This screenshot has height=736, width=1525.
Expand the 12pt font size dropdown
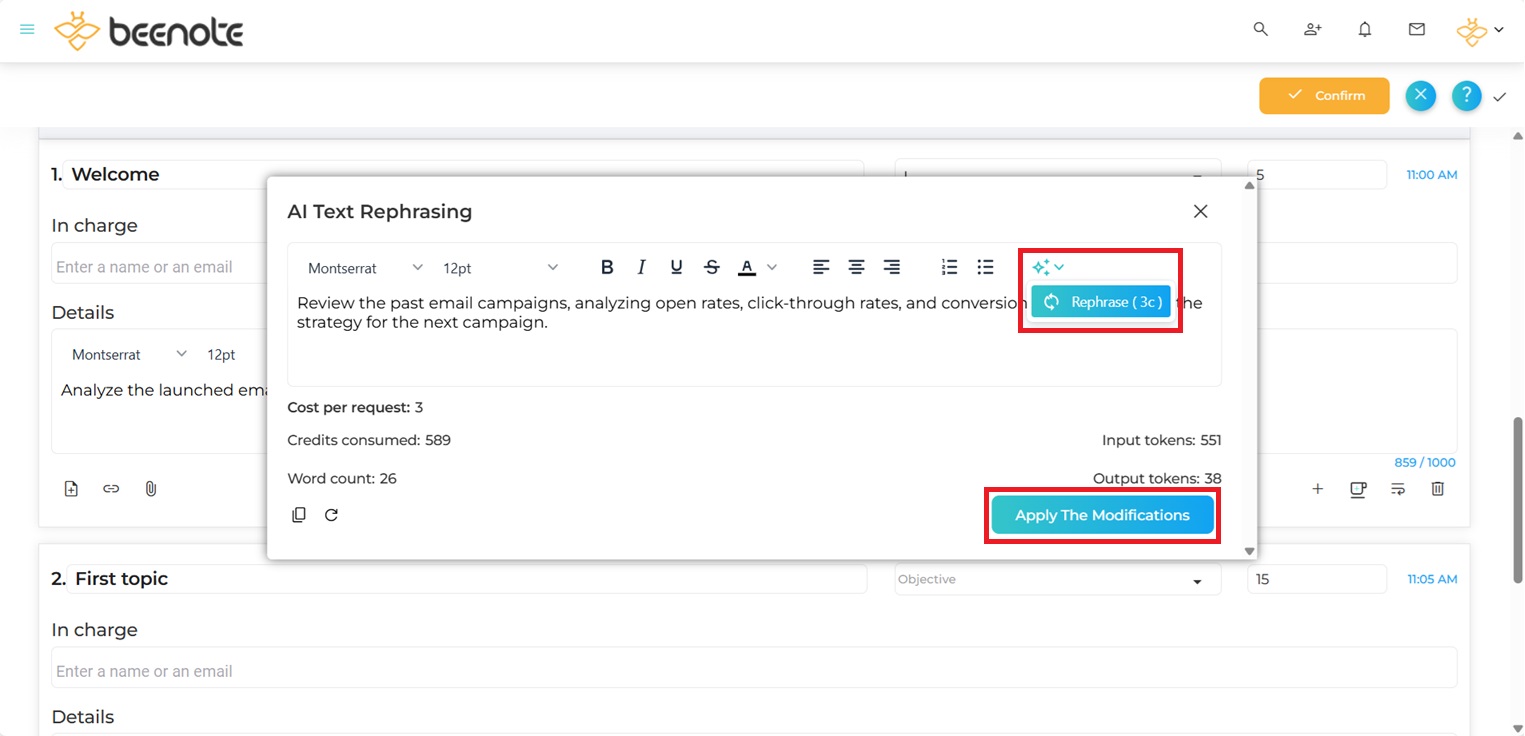[x=500, y=268]
